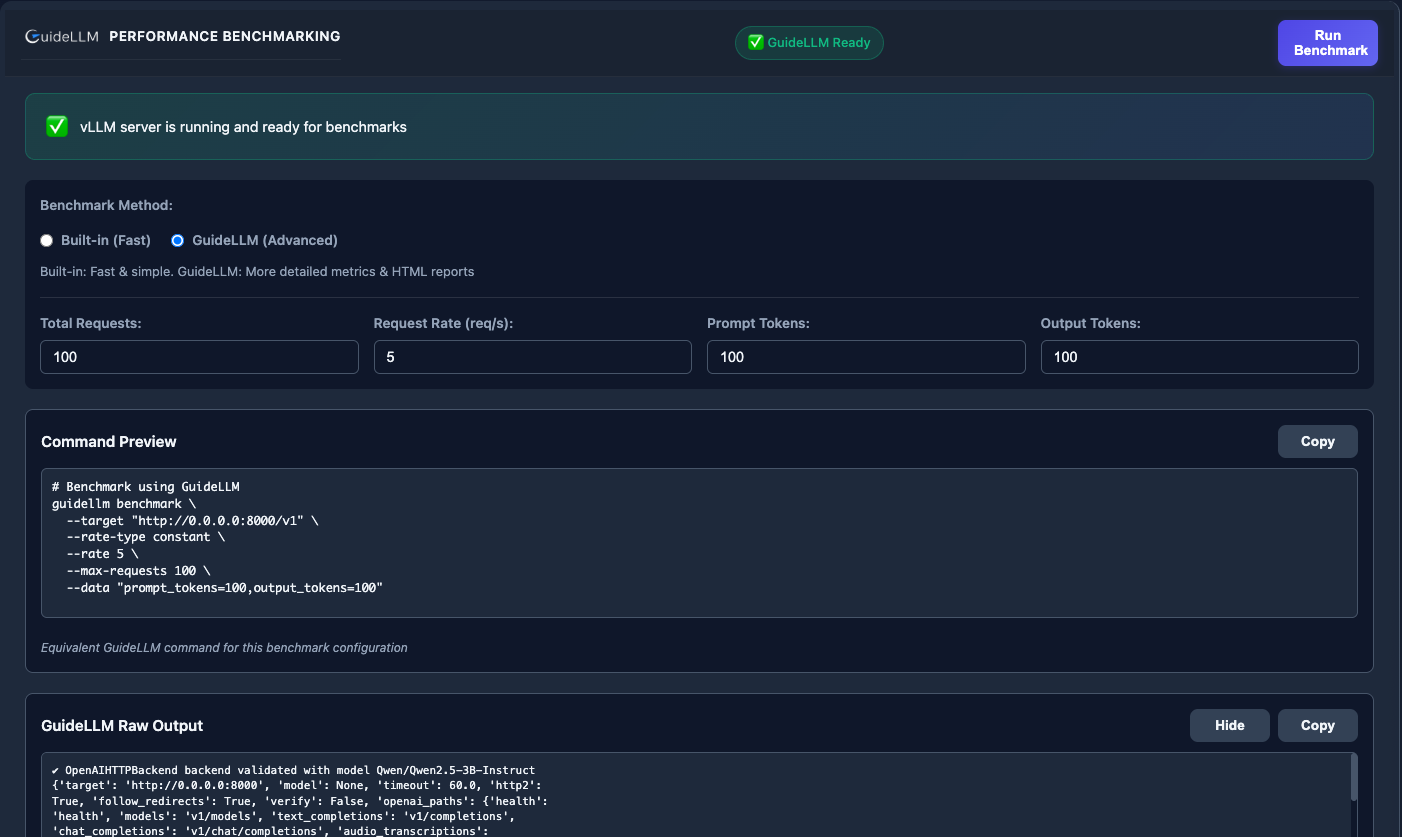Click the GuideLLM logo in the header

[62, 36]
